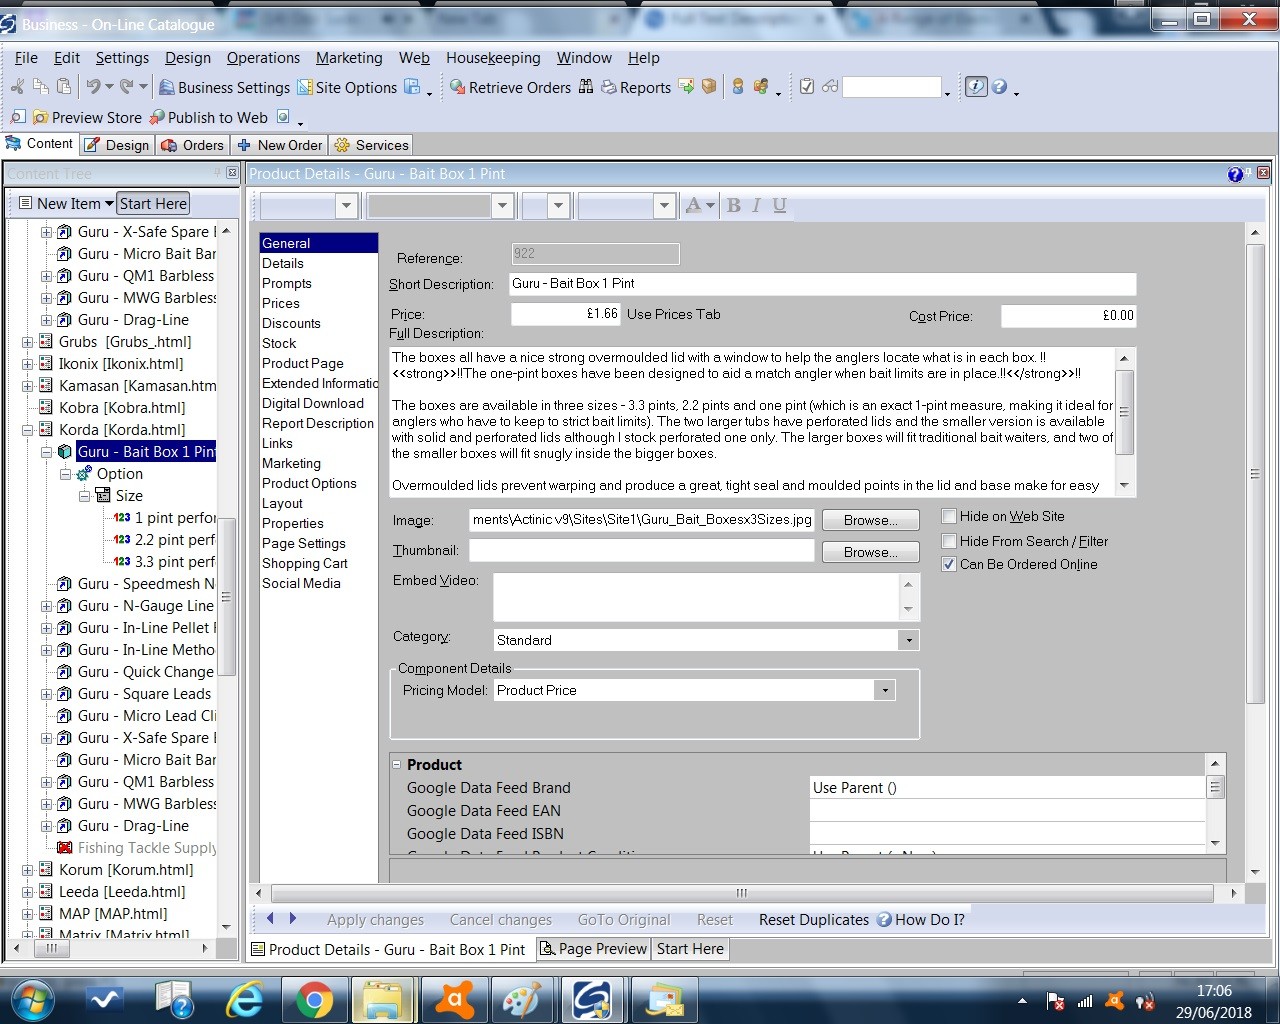Screen dimensions: 1280x1024
Task: Click Browse button beside the Image field
Action: [869, 521]
